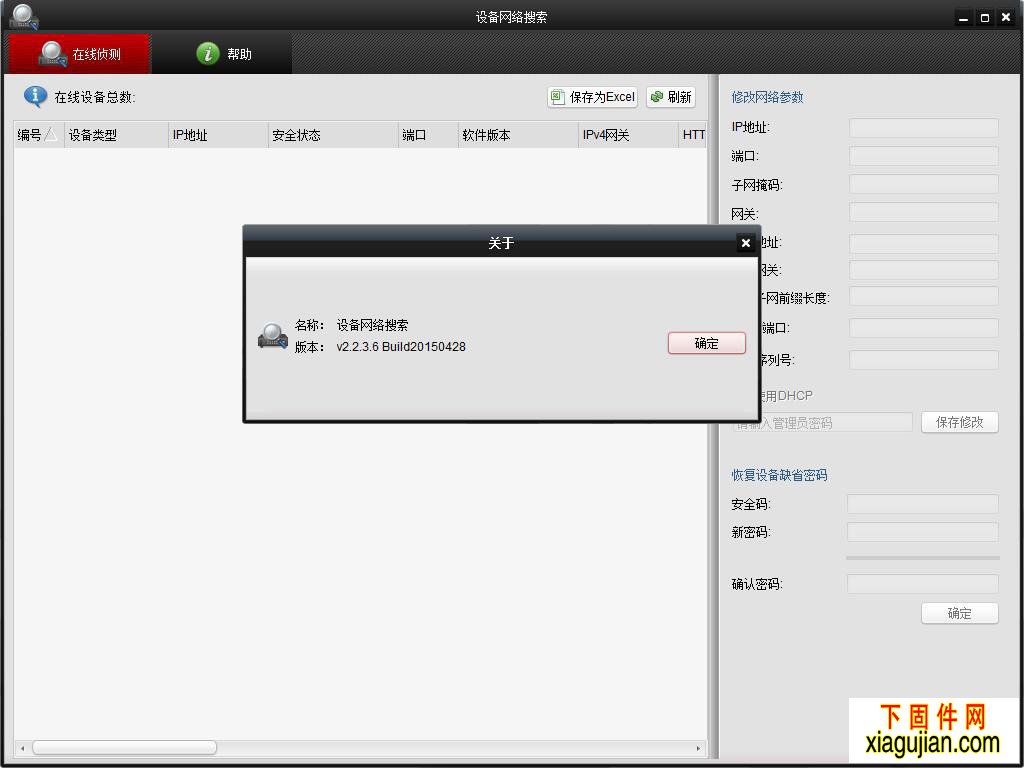This screenshot has height=768, width=1024.
Task: Sort by 软件版本 column header
Action: pyautogui.click(x=518, y=135)
